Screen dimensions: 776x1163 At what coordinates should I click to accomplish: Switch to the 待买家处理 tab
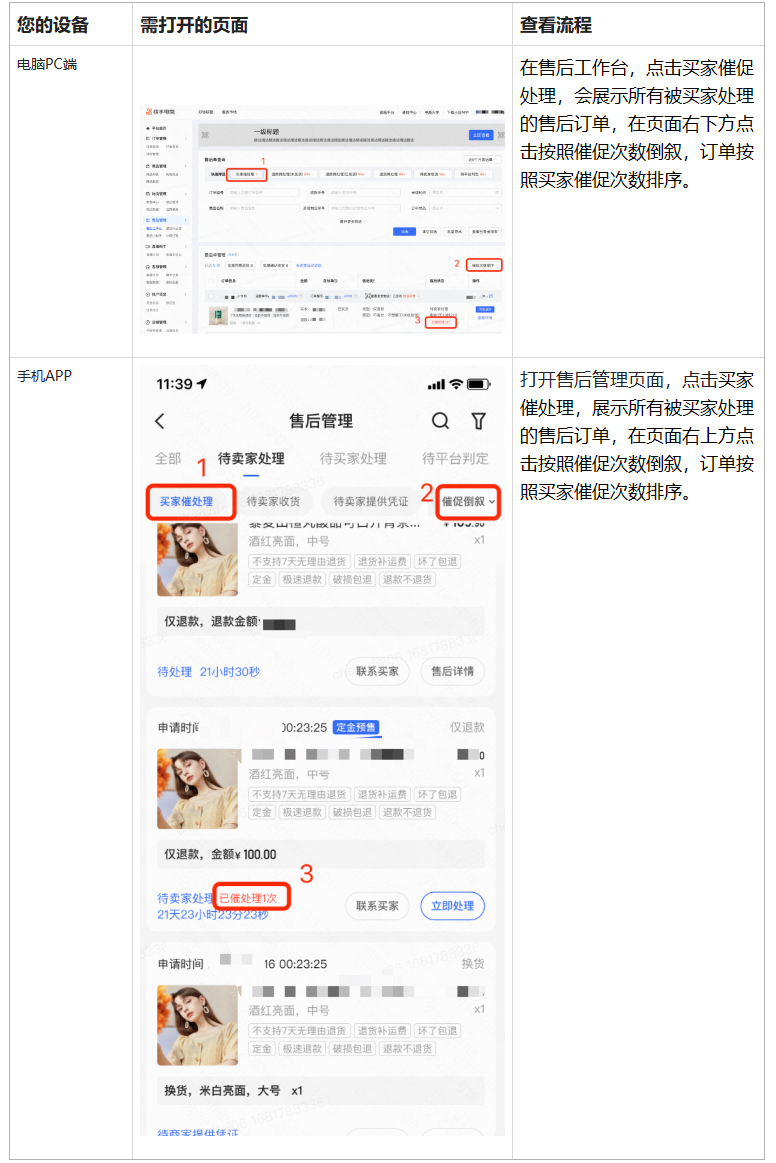pyautogui.click(x=353, y=458)
